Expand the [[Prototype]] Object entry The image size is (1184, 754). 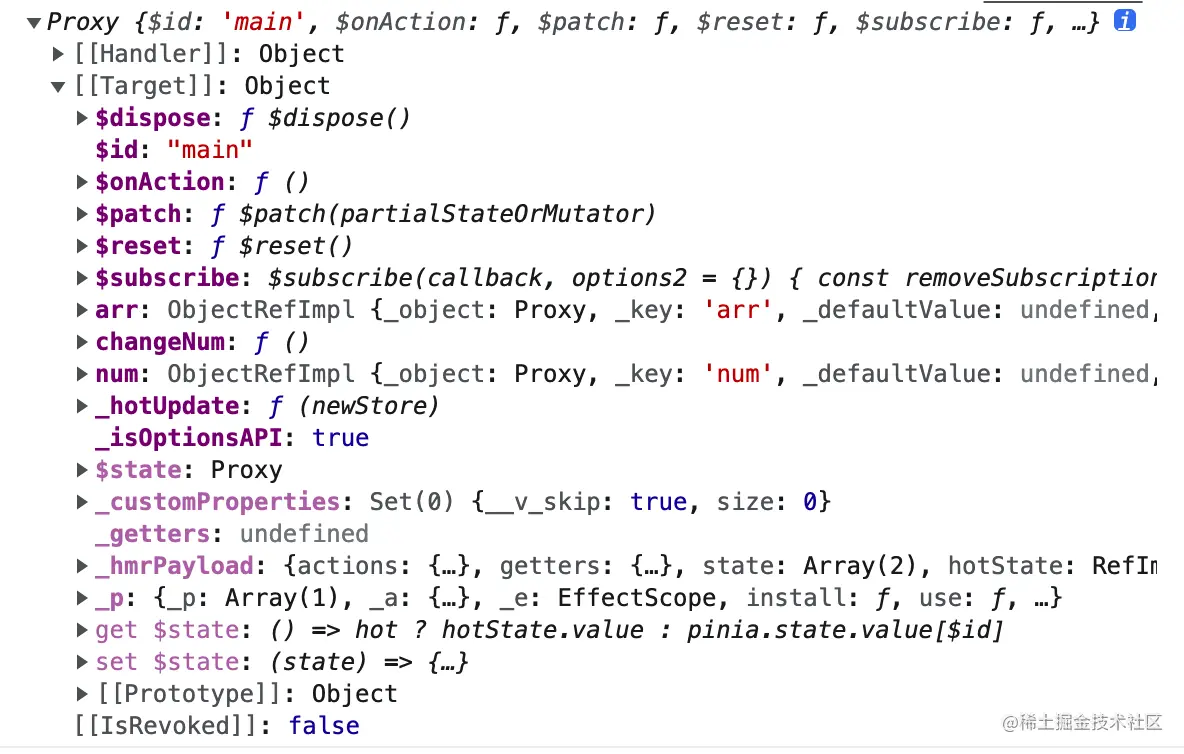82,693
